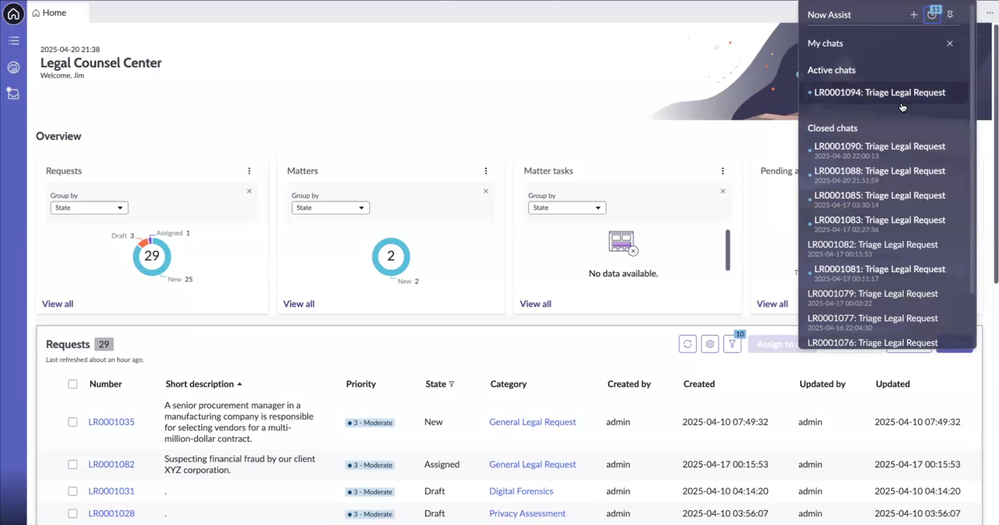The image size is (999, 525).
Task: Open closed chat LR0001090: Triage Legal Request
Action: point(879,150)
